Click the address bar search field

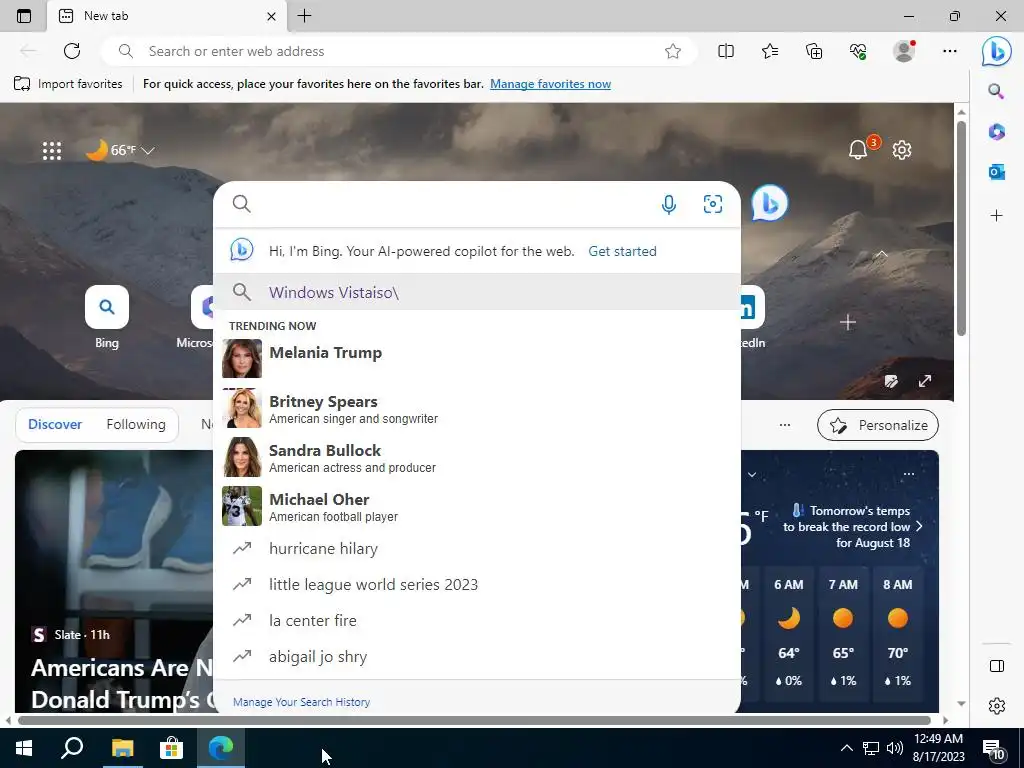[398, 51]
